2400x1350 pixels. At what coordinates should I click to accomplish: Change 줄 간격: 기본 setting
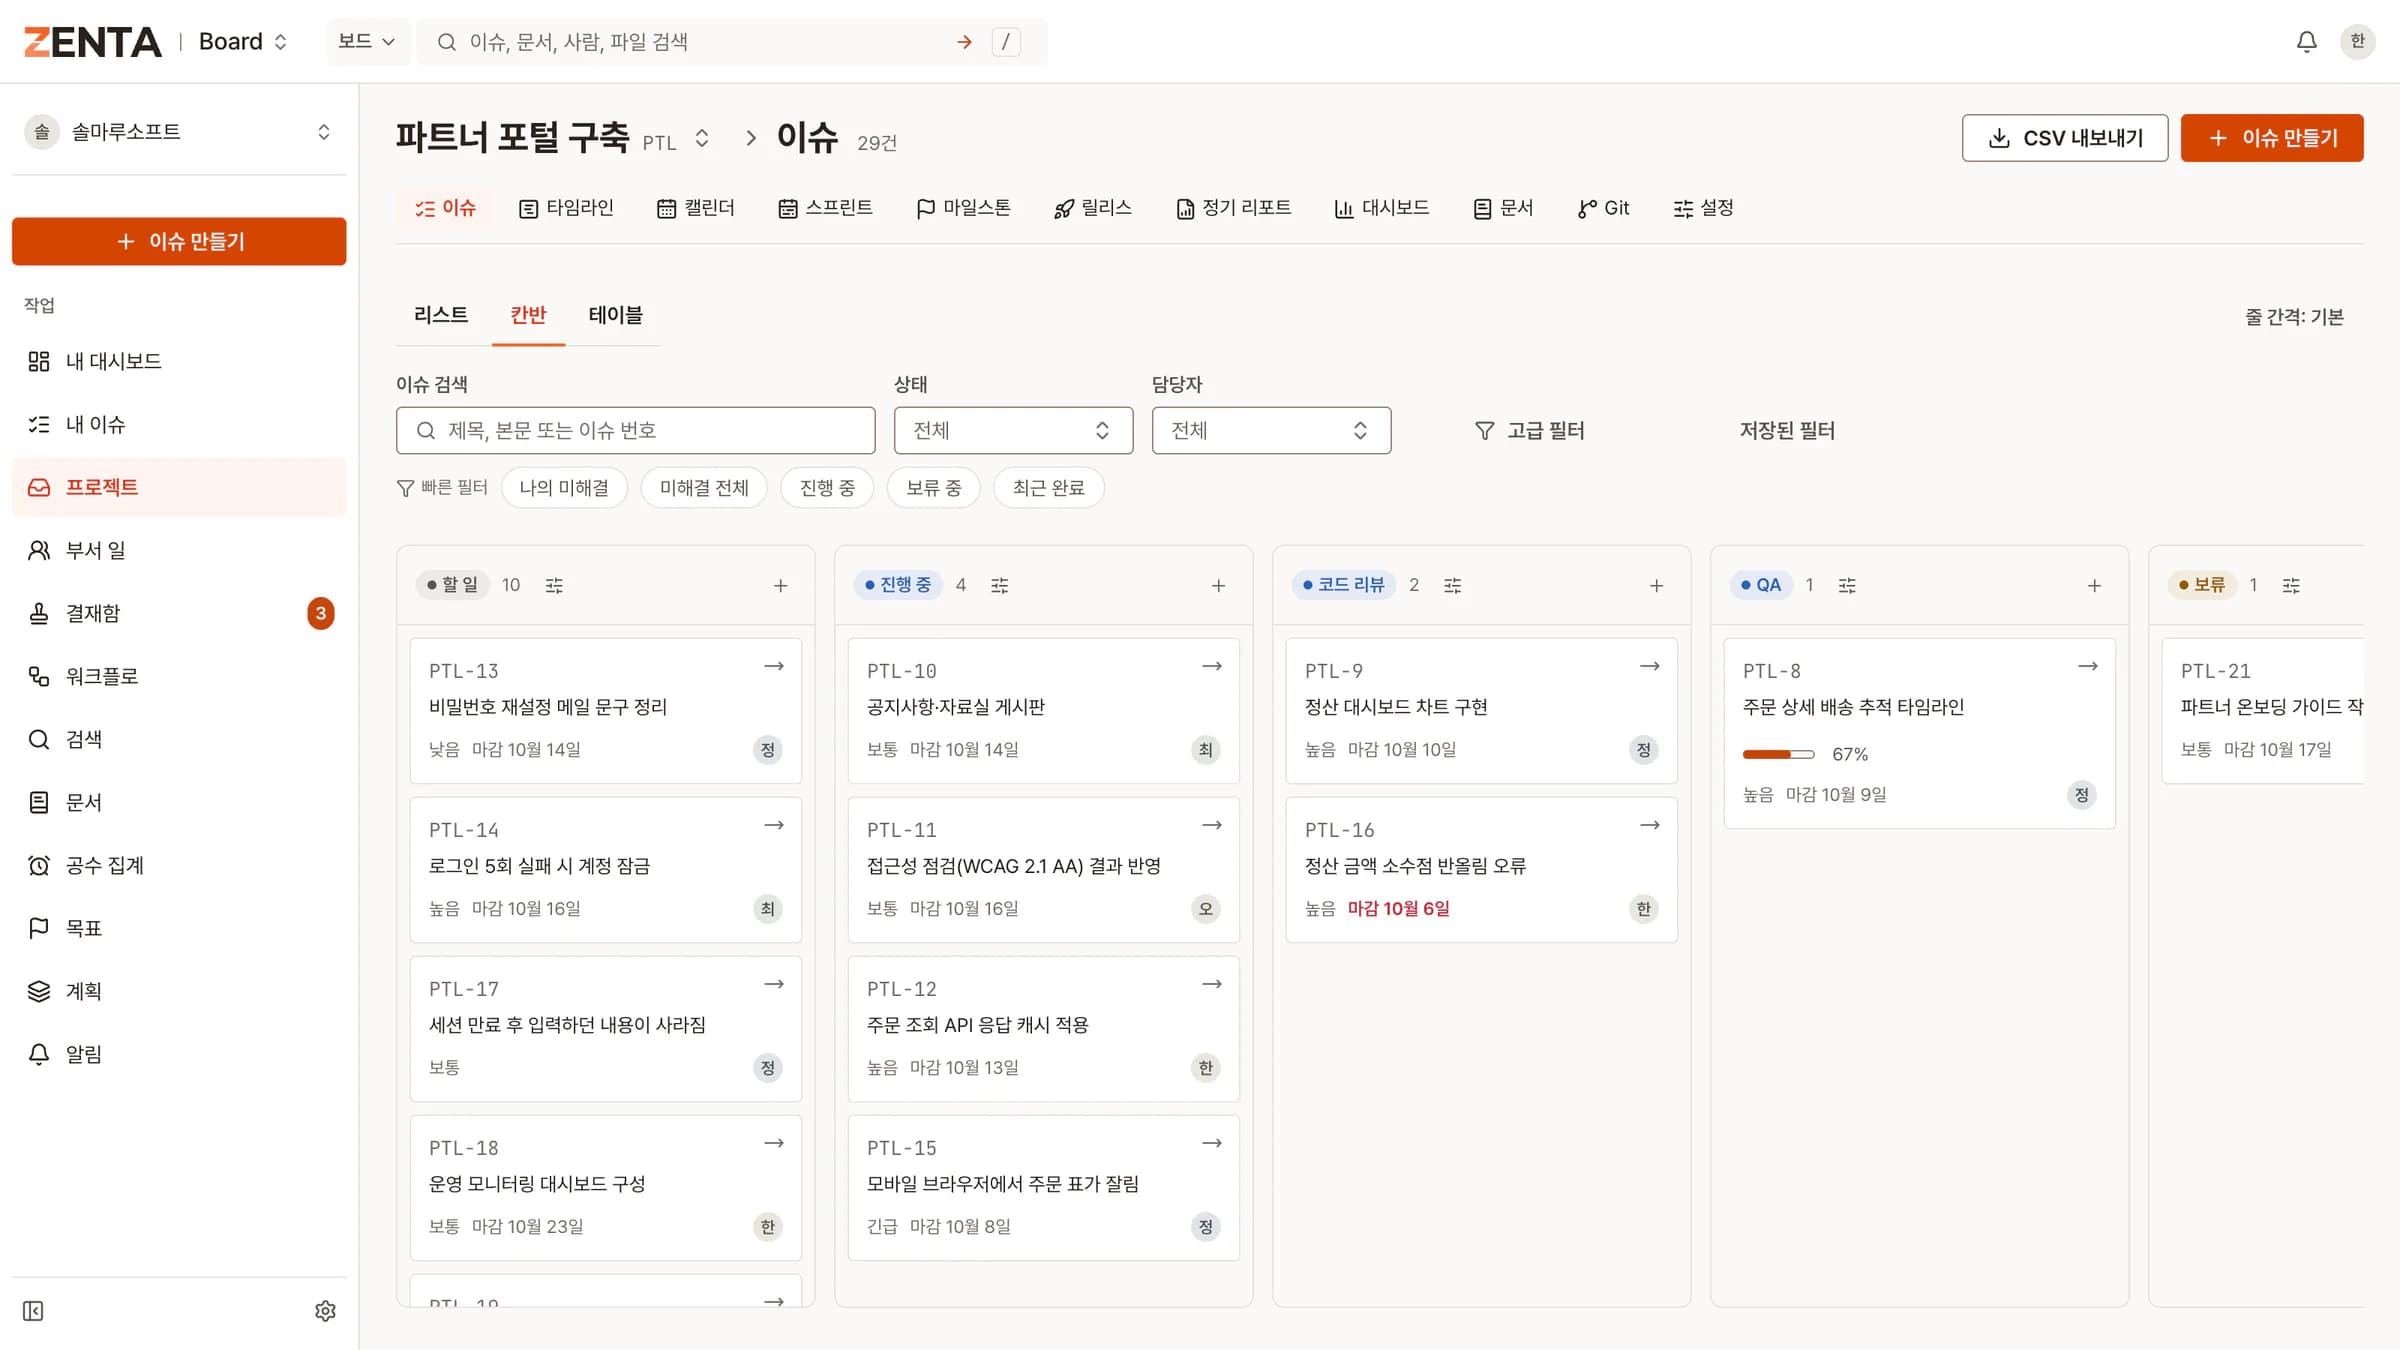(2294, 317)
